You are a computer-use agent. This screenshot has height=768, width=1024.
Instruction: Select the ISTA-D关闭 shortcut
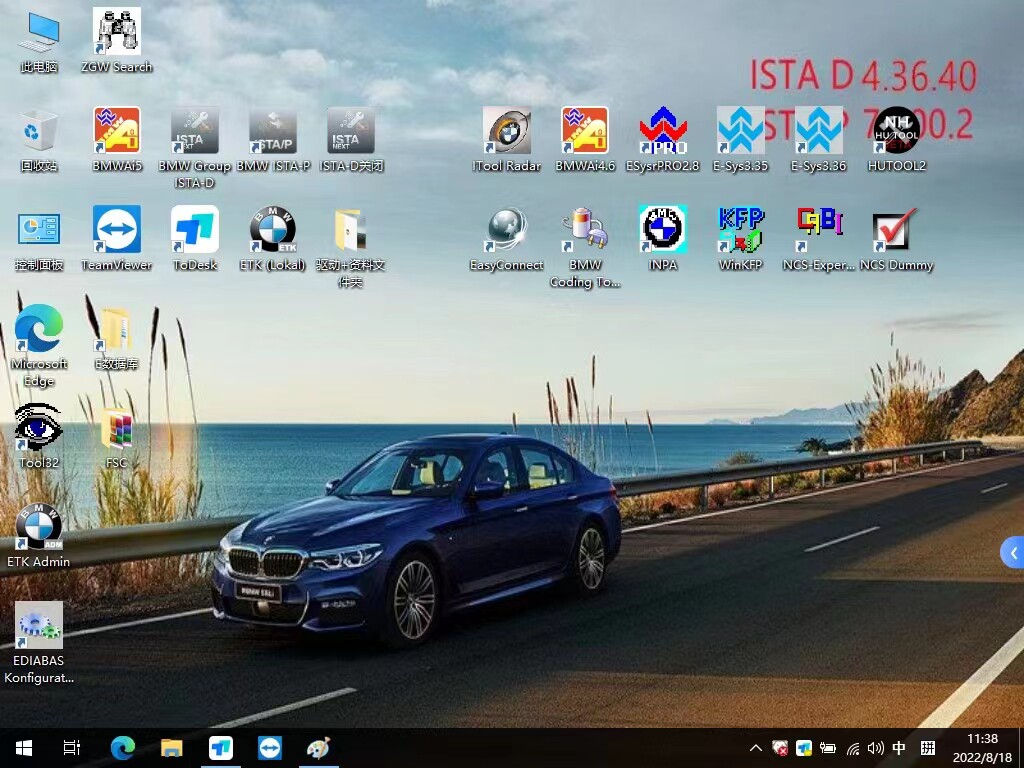tap(351, 140)
